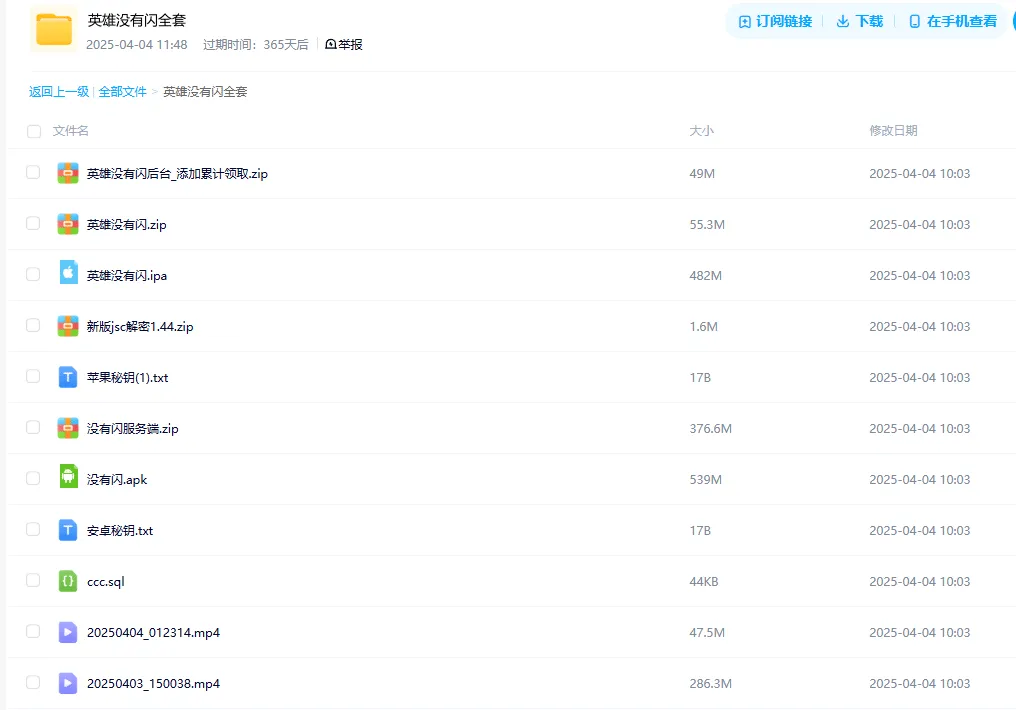Click the yellow folder icon at top

54,30
